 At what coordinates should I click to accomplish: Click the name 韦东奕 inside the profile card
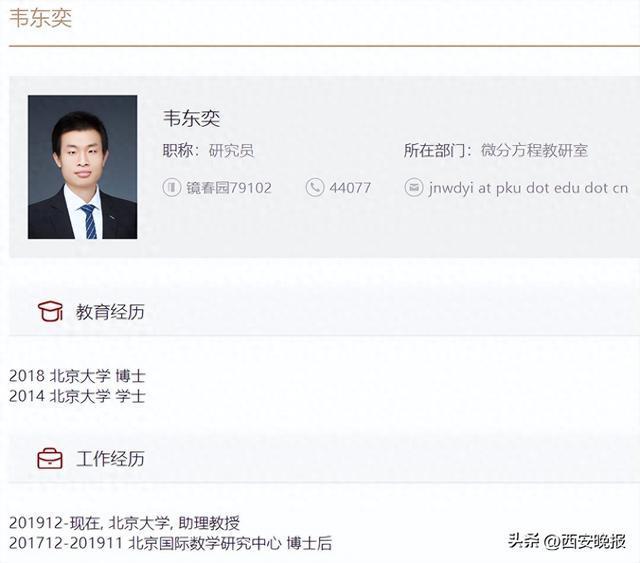point(191,118)
